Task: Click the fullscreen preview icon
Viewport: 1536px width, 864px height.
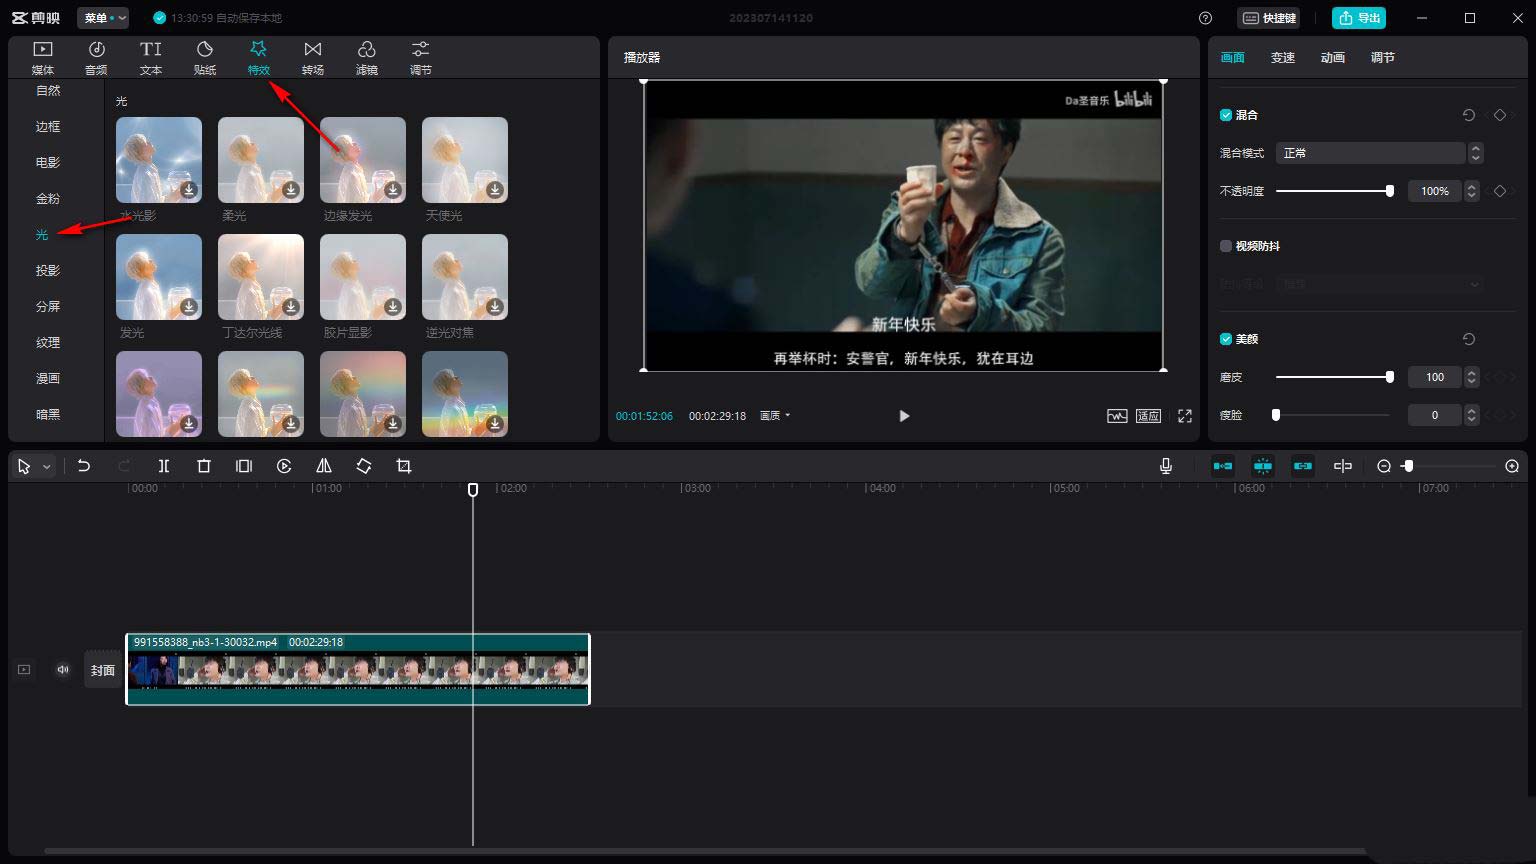Action: [1185, 416]
